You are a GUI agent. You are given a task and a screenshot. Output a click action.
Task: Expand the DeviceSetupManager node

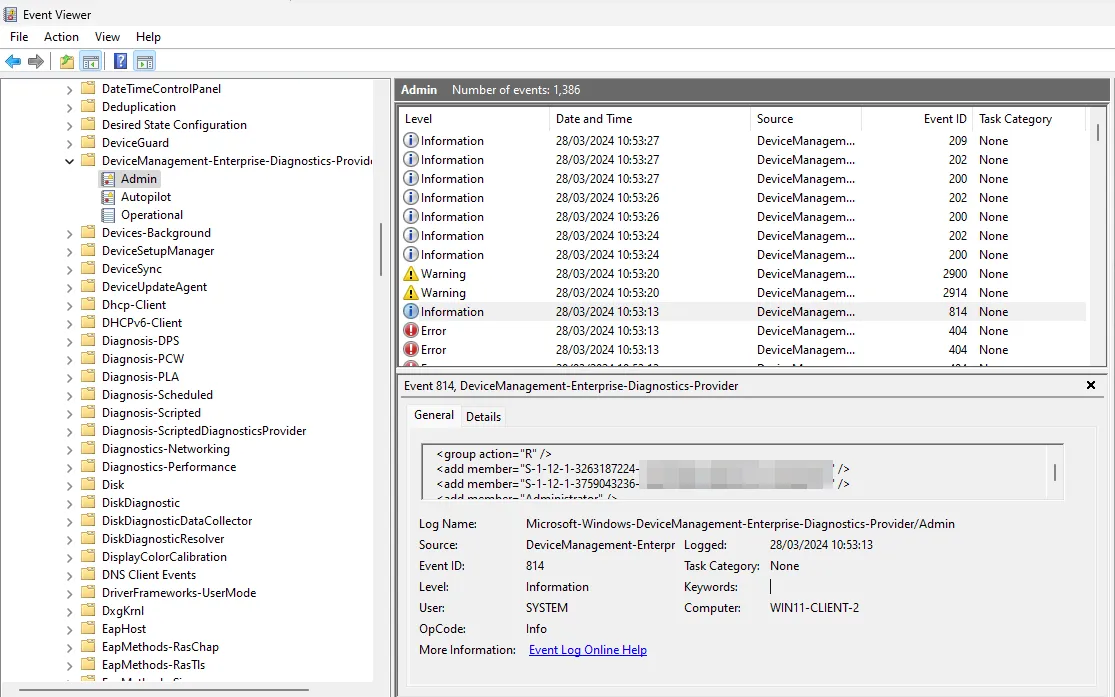tap(69, 252)
